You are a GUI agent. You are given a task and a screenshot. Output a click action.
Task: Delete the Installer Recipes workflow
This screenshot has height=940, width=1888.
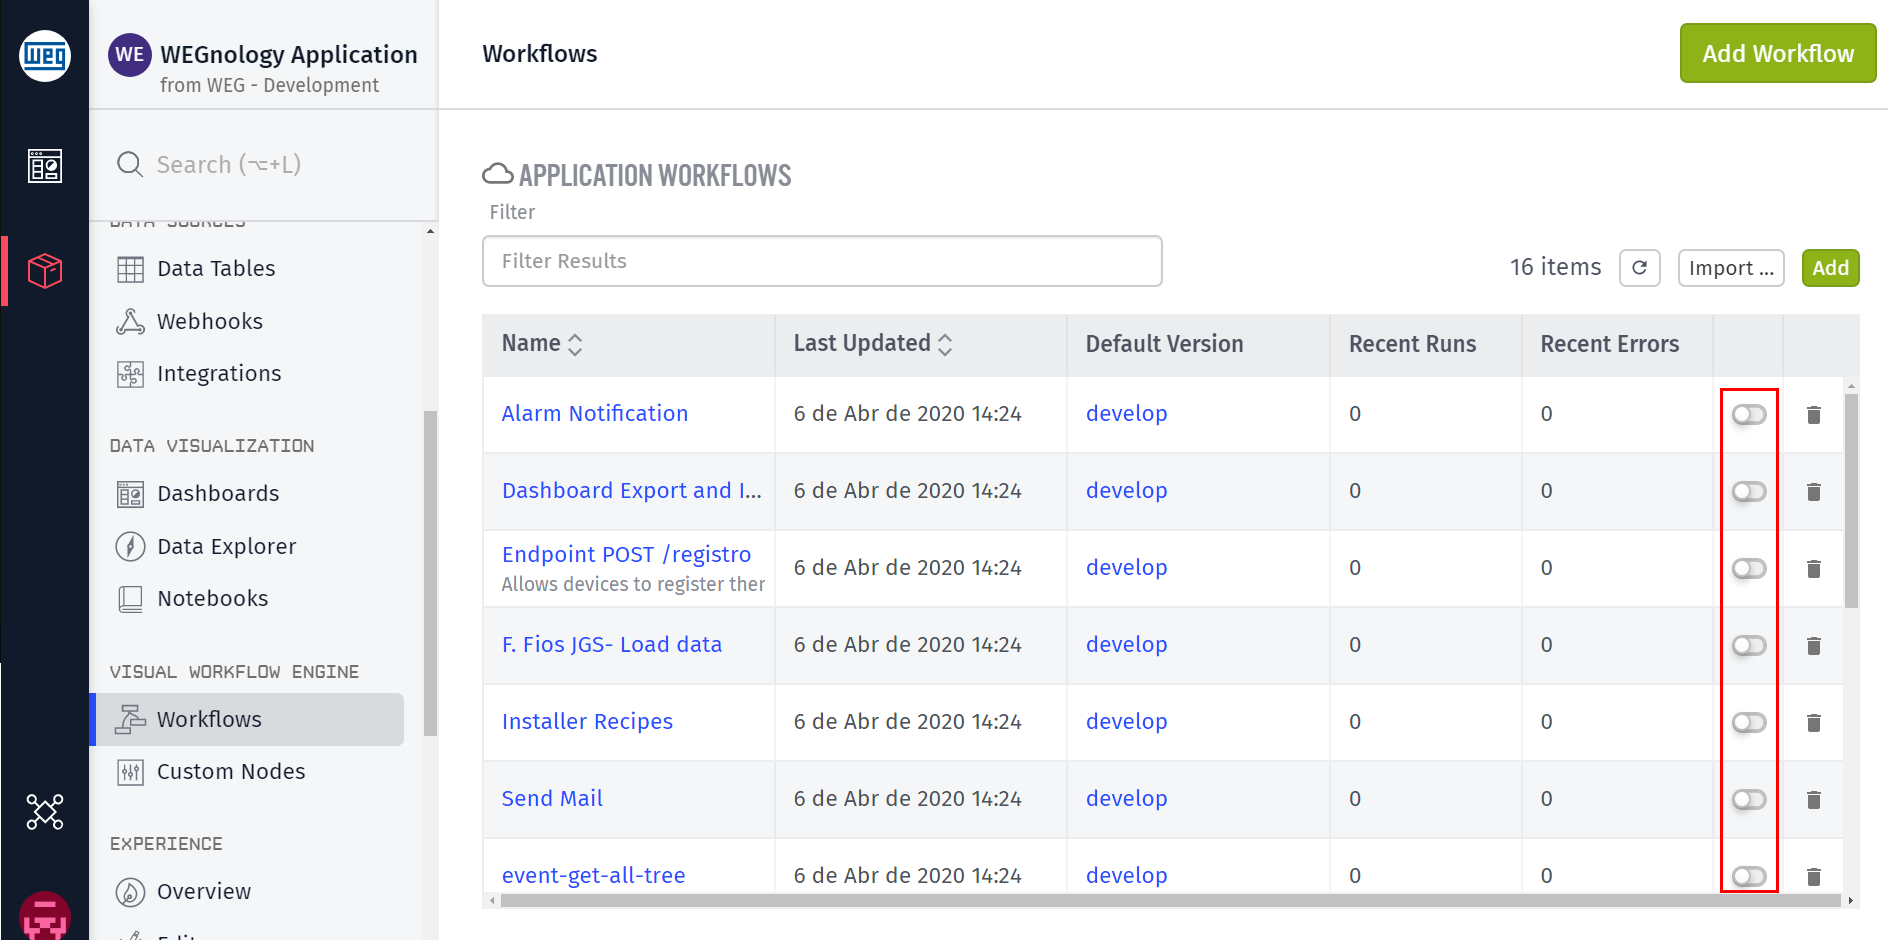tap(1814, 723)
